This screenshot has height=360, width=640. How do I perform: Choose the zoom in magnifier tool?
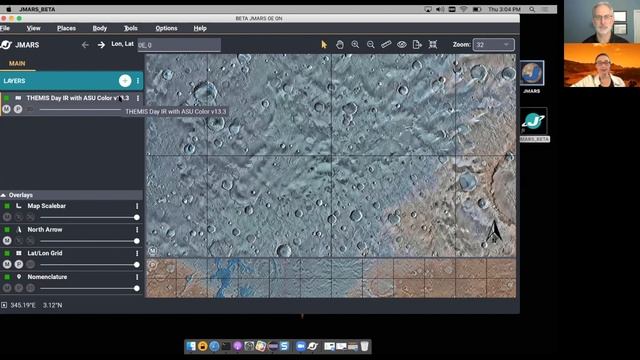(355, 44)
